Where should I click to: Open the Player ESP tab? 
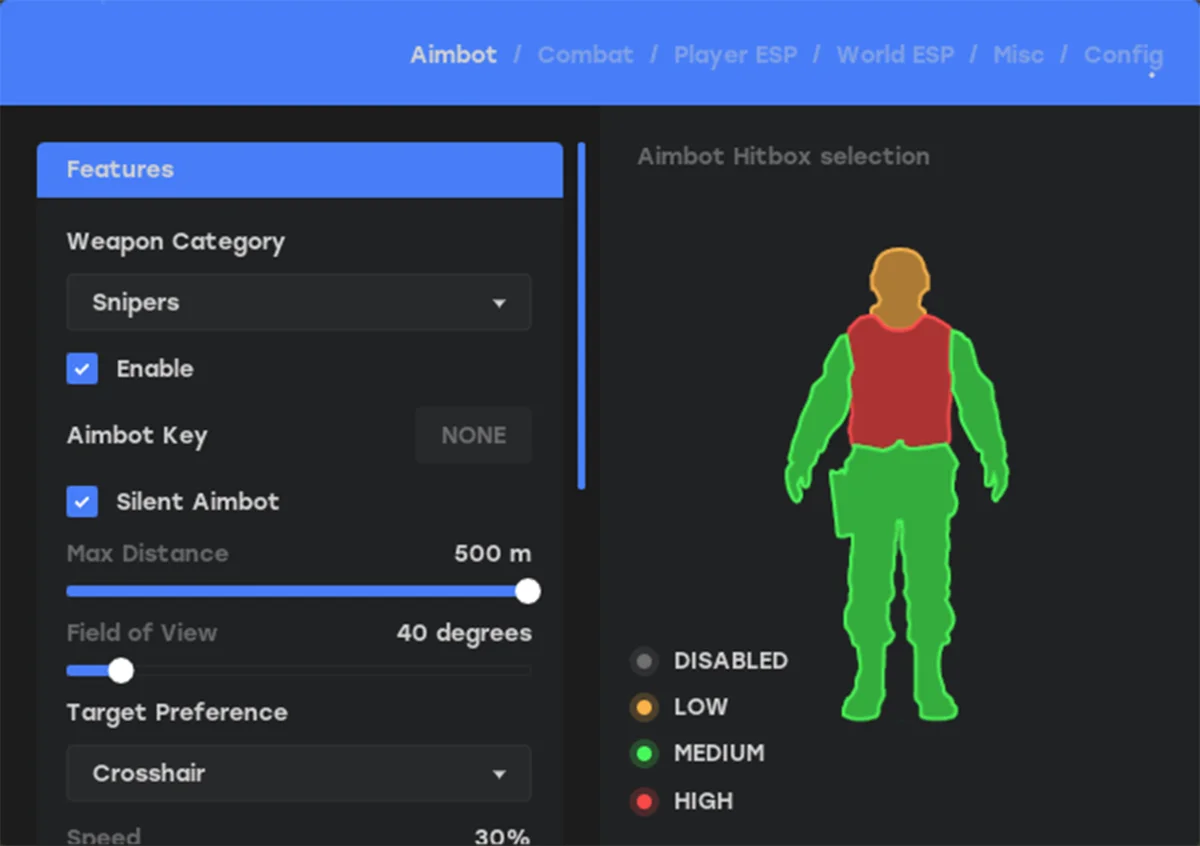pyautogui.click(x=735, y=54)
